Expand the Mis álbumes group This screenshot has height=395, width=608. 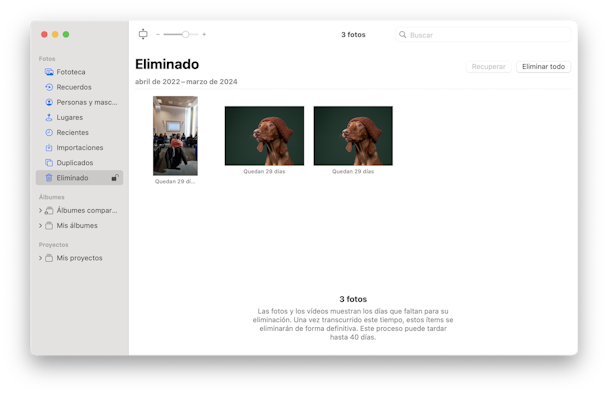click(40, 226)
